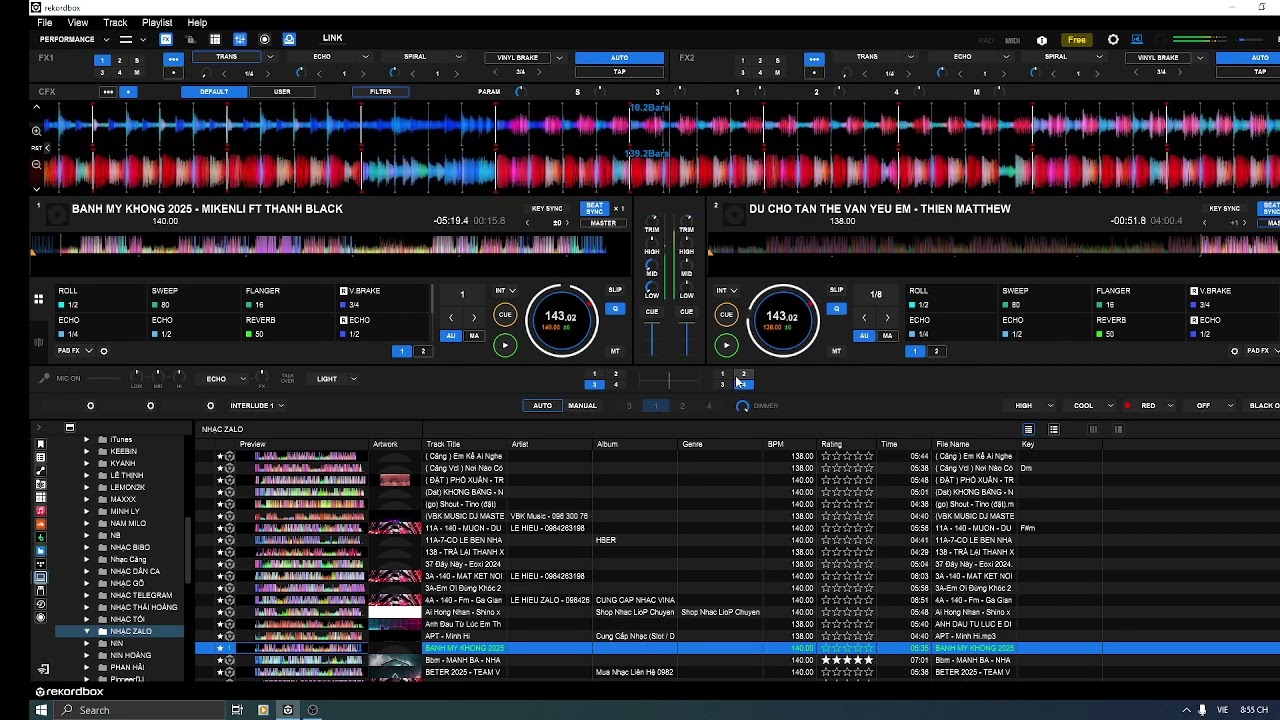
Task: Click the sidebar export icon above the rekordbox logo
Action: pyautogui.click(x=43, y=670)
